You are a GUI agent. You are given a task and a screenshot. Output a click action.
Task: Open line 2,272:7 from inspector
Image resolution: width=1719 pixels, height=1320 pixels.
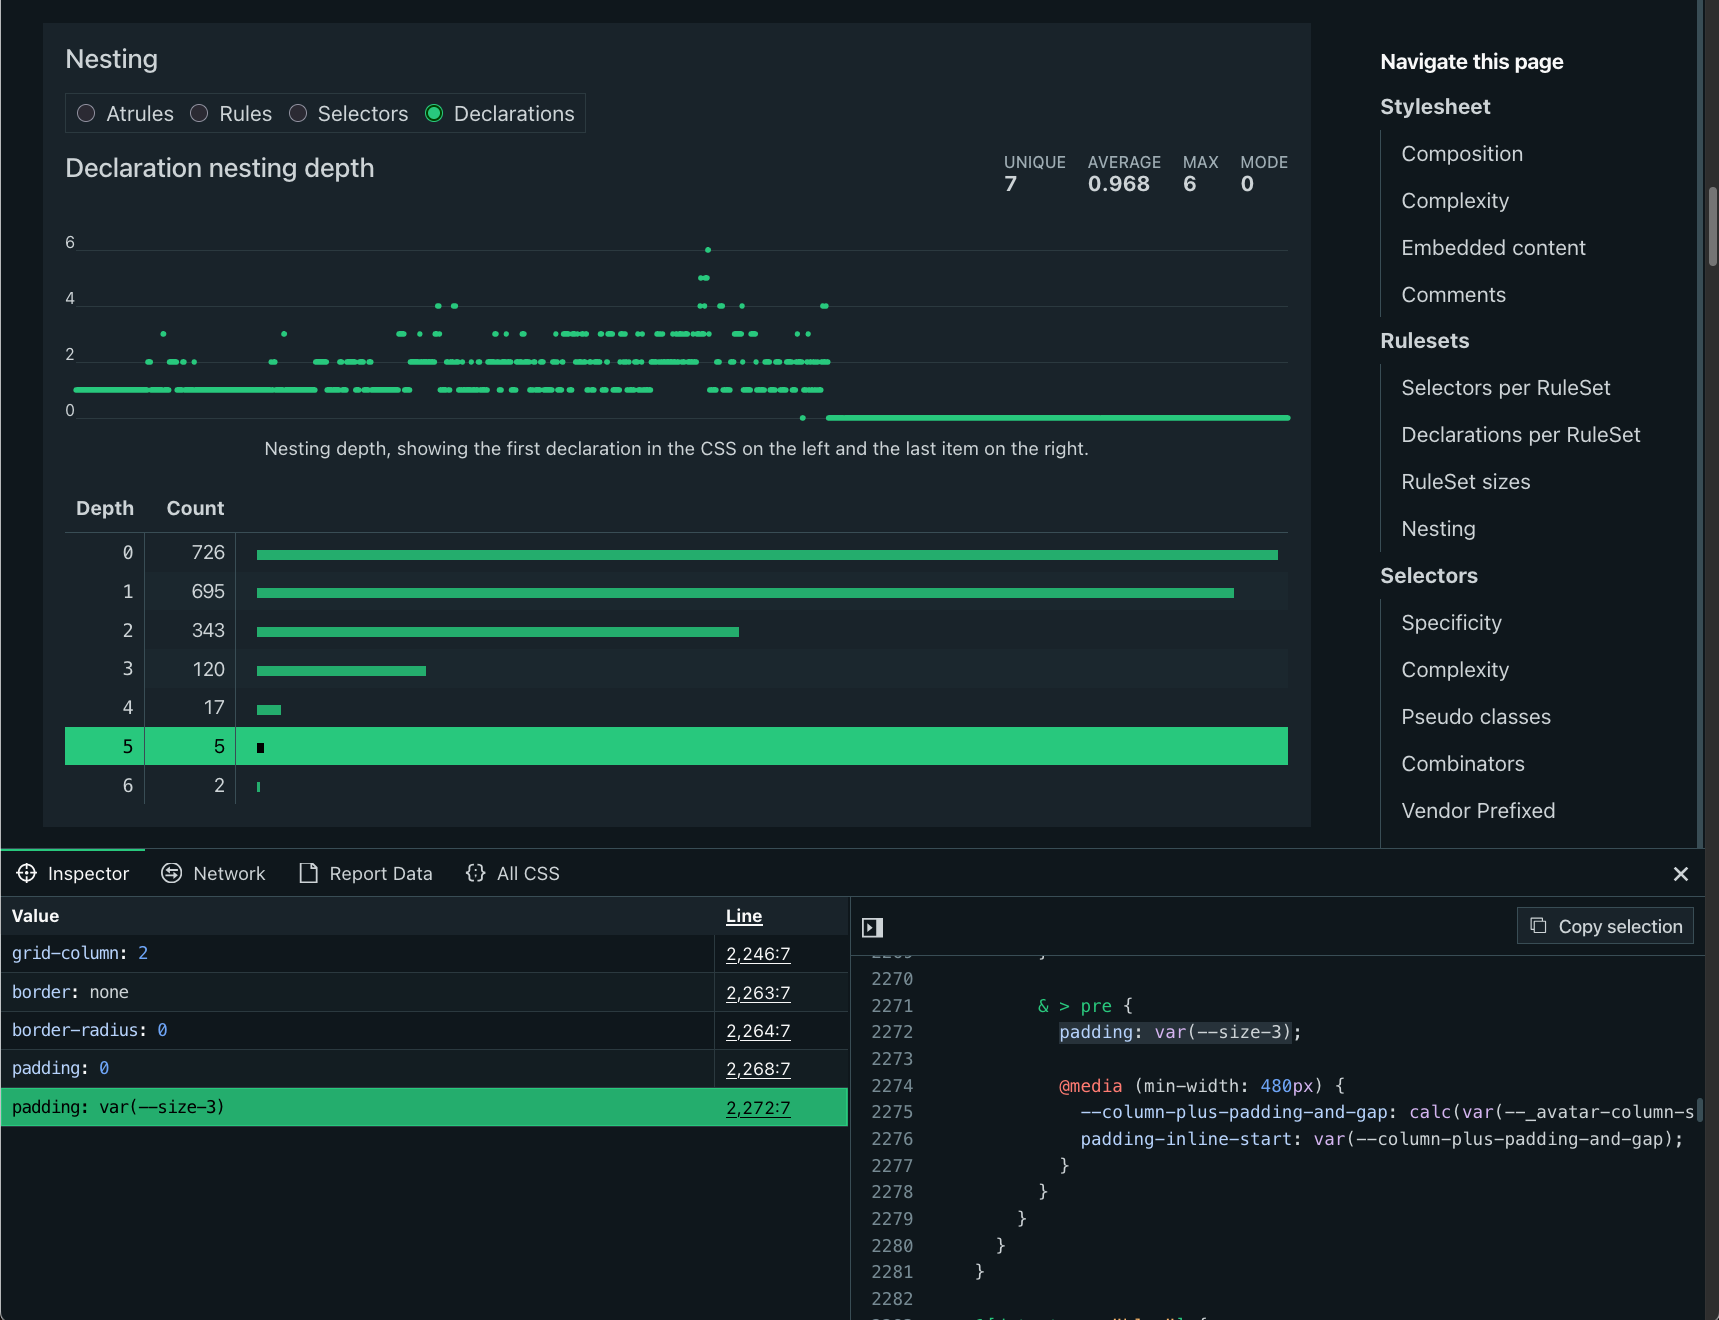(758, 1107)
